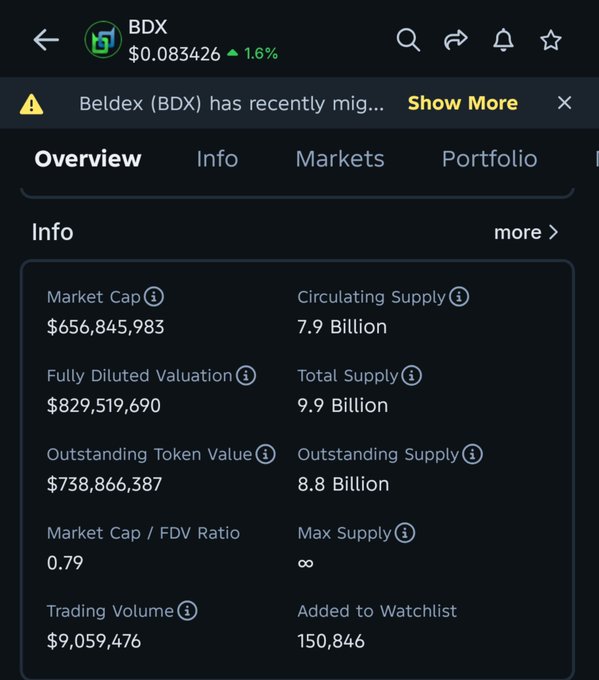This screenshot has width=599, height=680.
Task: Show Market Cap info tooltip
Action: (x=154, y=297)
